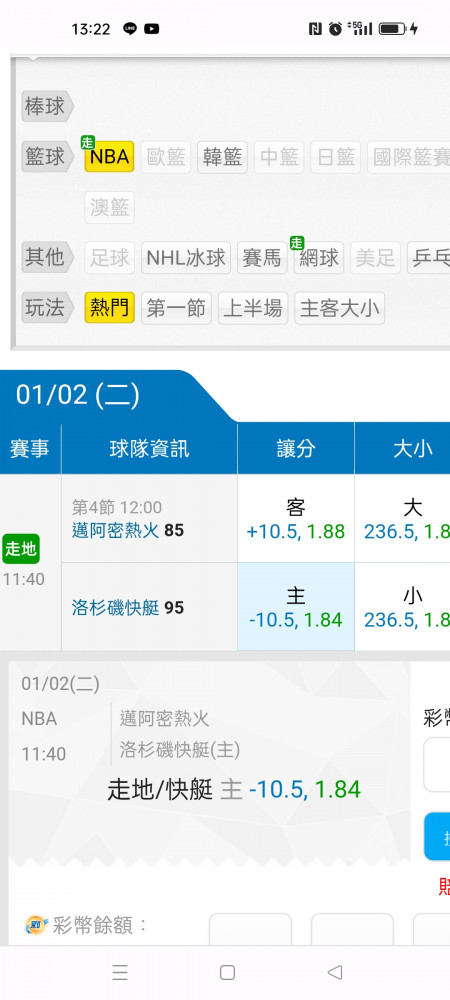Select the 中籃 league filter
This screenshot has width=450, height=1000.
click(x=279, y=157)
